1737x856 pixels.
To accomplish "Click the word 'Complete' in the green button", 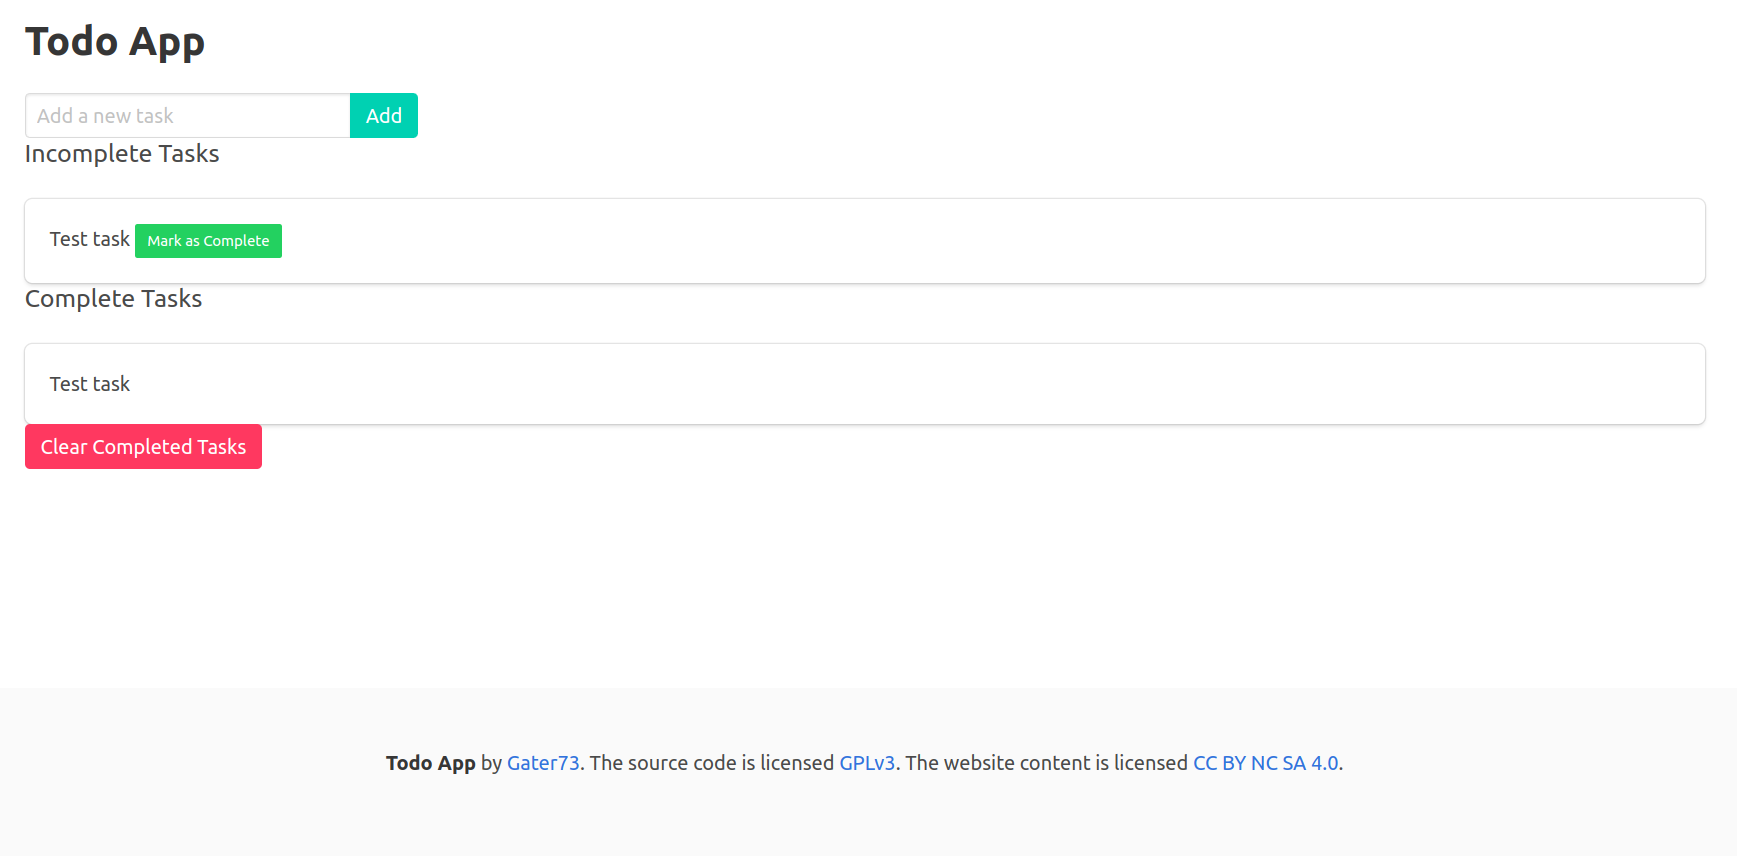I will point(236,241).
